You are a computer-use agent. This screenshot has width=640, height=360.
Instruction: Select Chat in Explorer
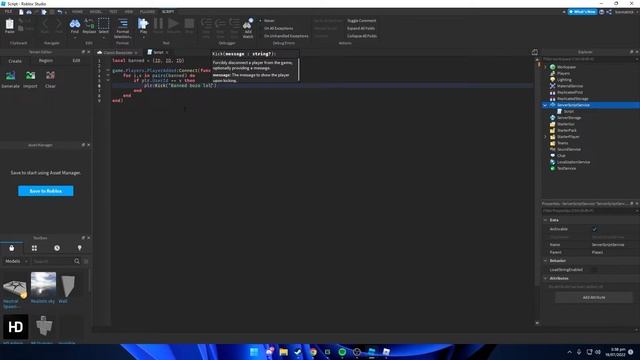[x=561, y=156]
